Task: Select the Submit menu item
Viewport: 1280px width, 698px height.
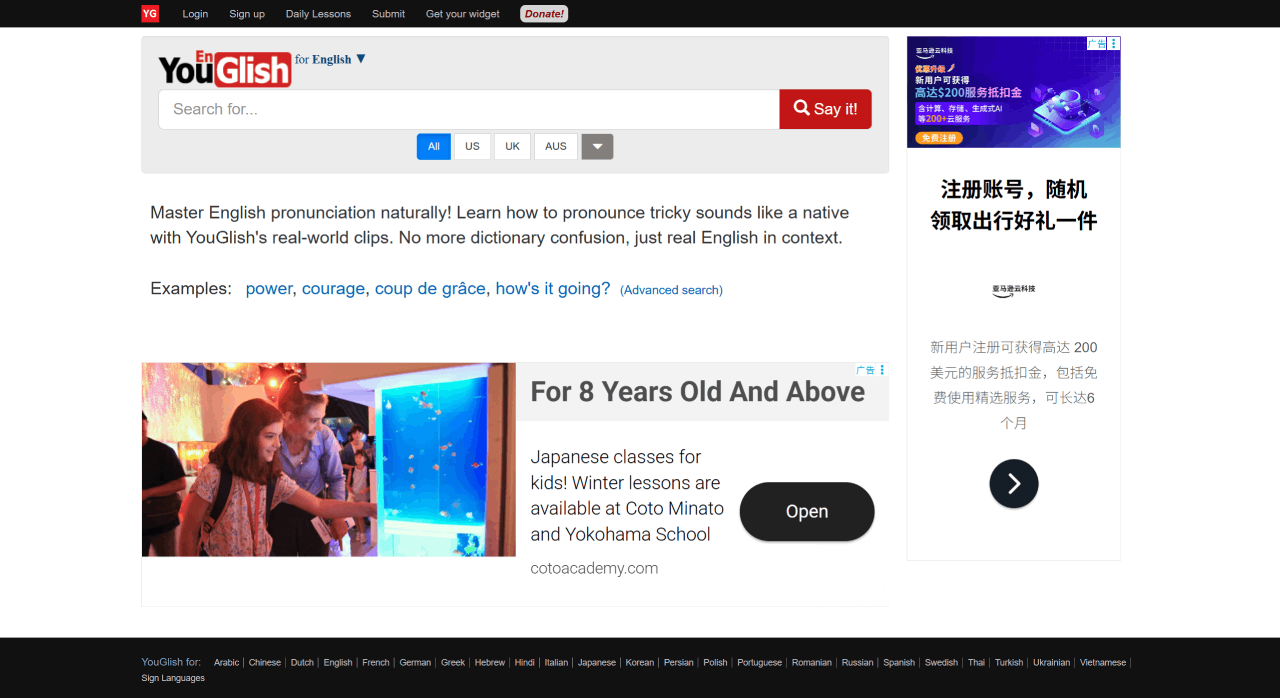Action: click(x=388, y=13)
